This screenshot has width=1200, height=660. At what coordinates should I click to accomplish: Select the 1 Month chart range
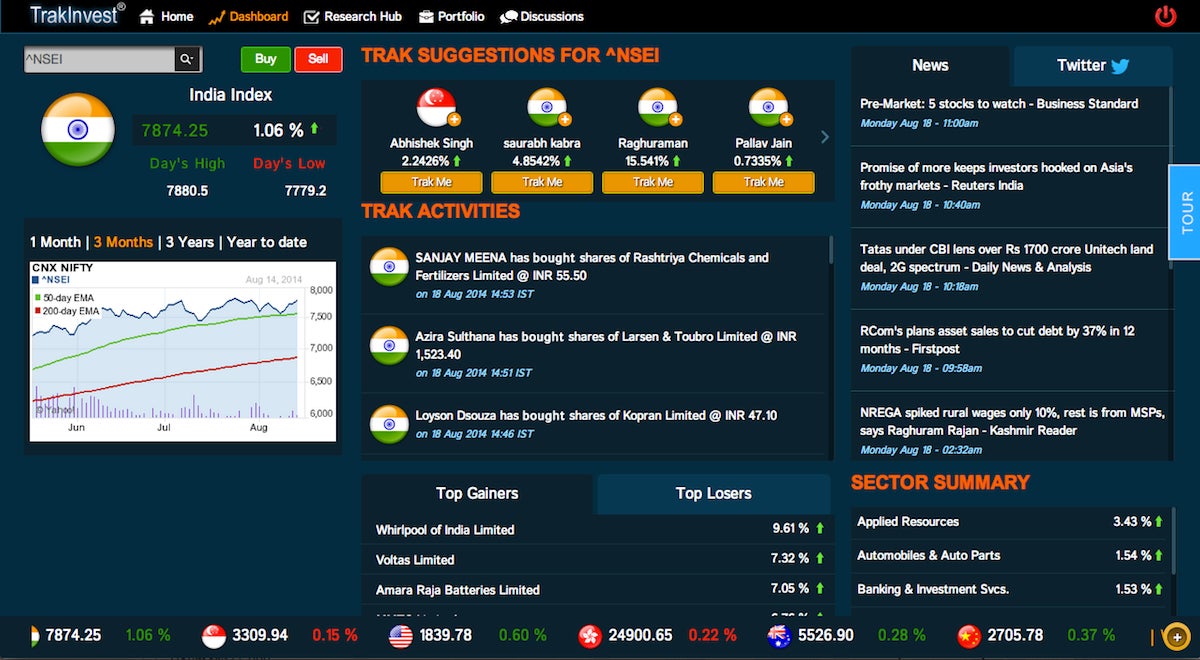point(55,242)
